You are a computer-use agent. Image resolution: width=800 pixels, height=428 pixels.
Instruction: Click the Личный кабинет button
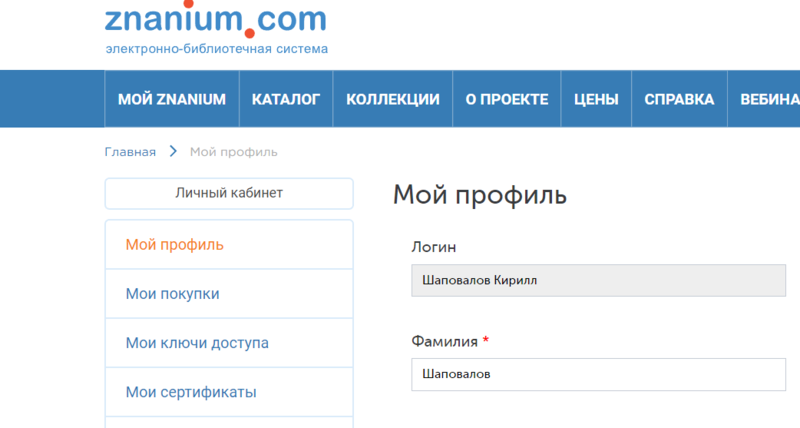[x=229, y=193]
